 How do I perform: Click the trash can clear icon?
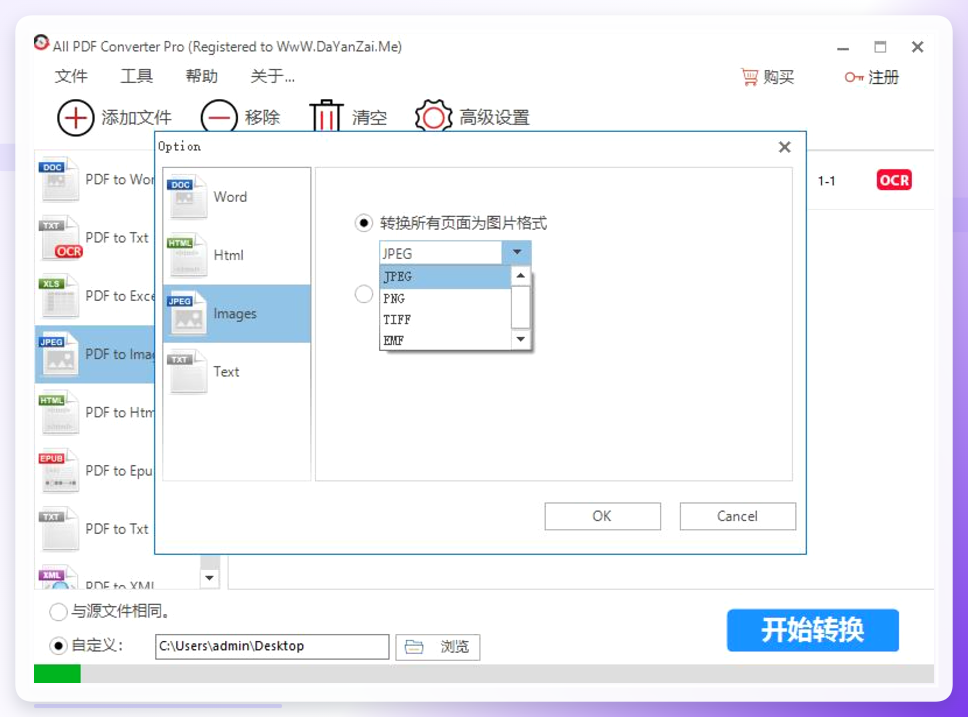326,115
